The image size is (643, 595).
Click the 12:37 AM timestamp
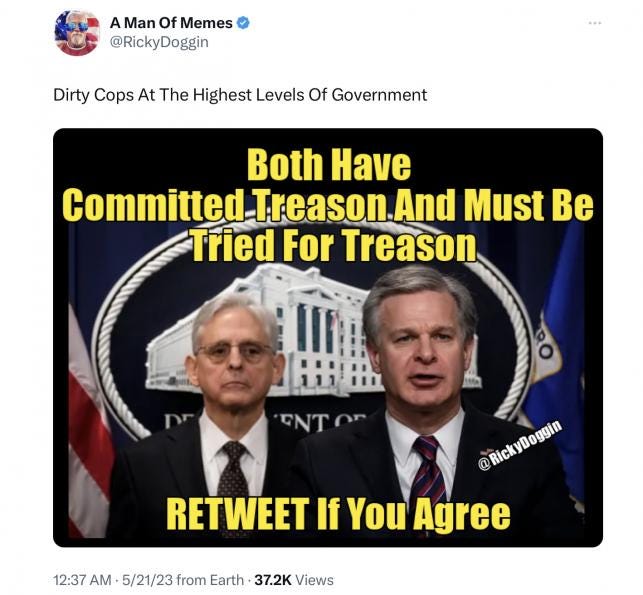82,580
